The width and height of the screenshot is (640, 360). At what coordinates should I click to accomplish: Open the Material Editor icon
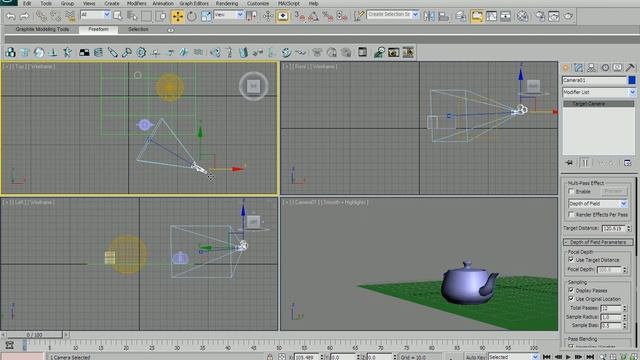(x=522, y=16)
